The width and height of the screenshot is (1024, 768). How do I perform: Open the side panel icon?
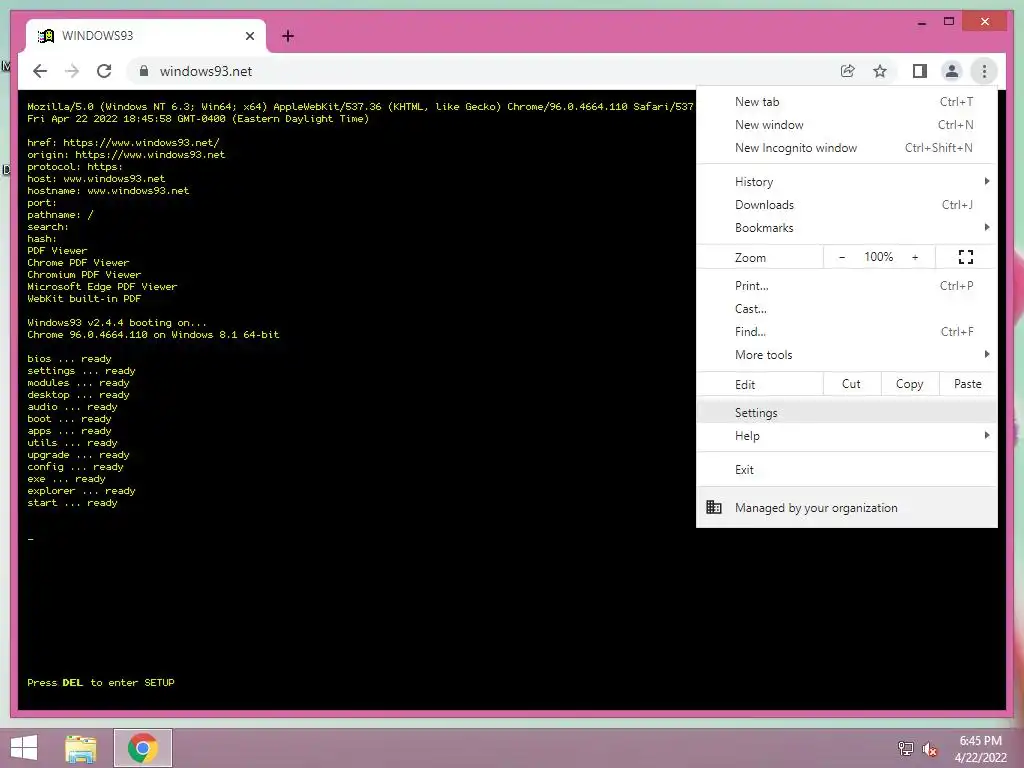[x=920, y=71]
